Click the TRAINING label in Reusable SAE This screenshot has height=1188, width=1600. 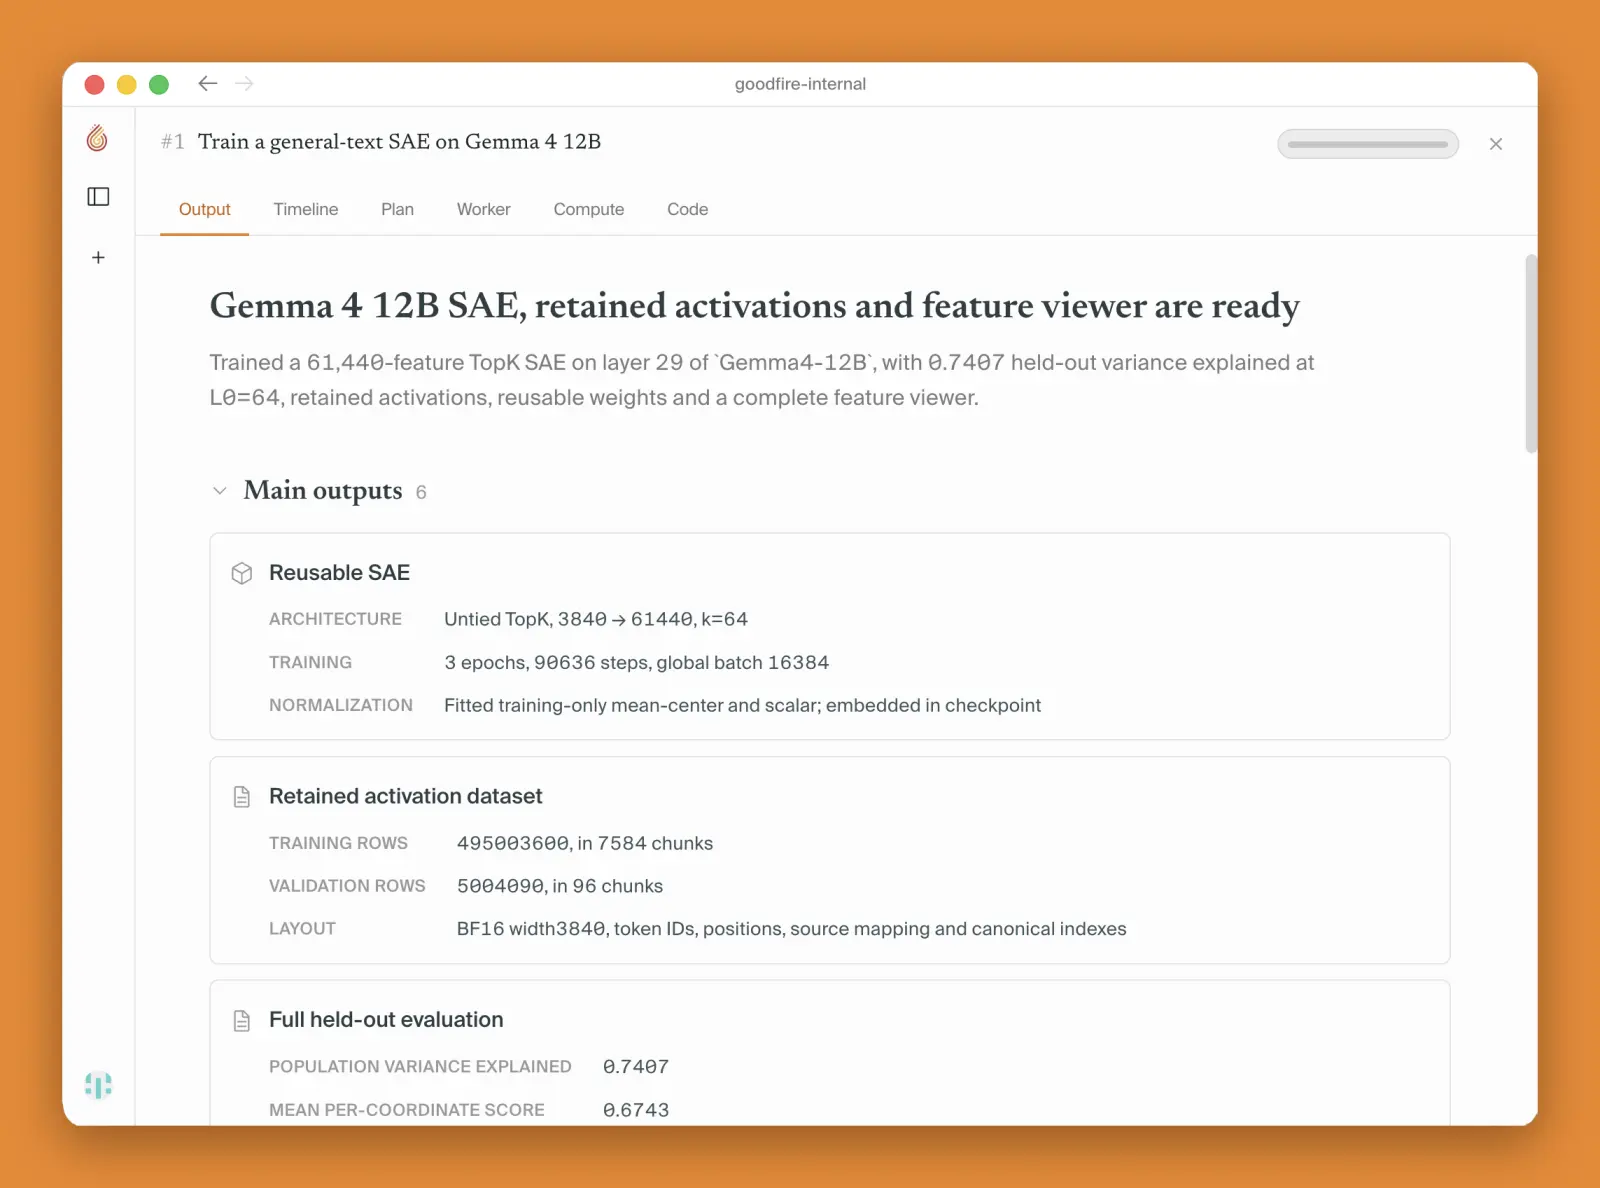[310, 662]
